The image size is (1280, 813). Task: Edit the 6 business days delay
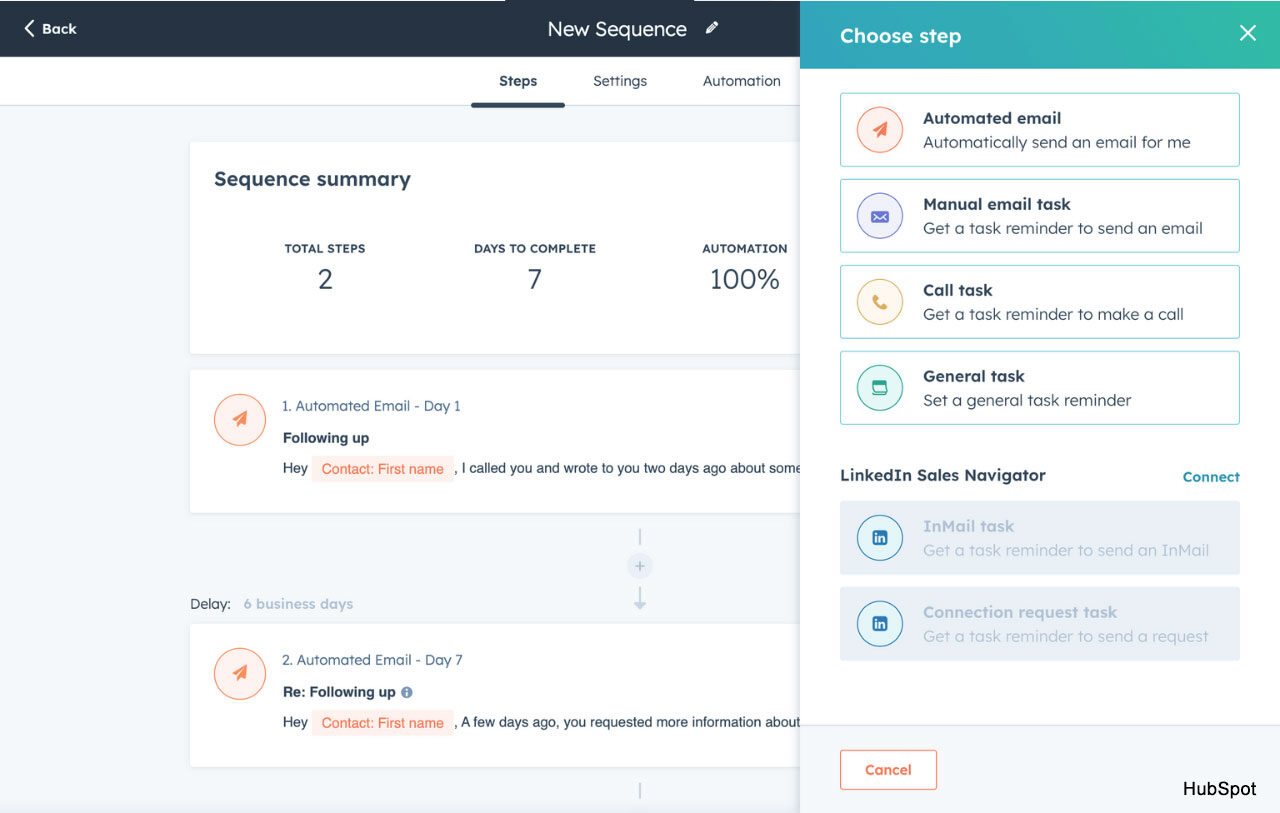coord(298,604)
